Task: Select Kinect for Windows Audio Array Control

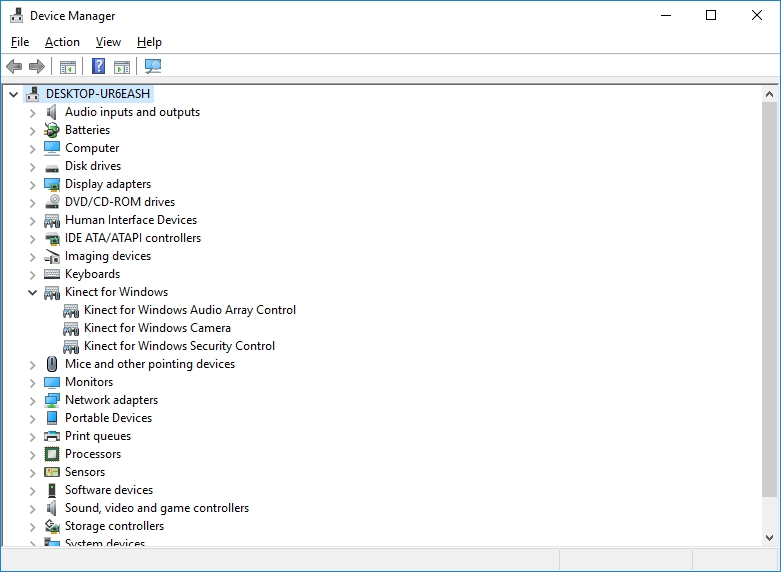Action: tap(190, 310)
